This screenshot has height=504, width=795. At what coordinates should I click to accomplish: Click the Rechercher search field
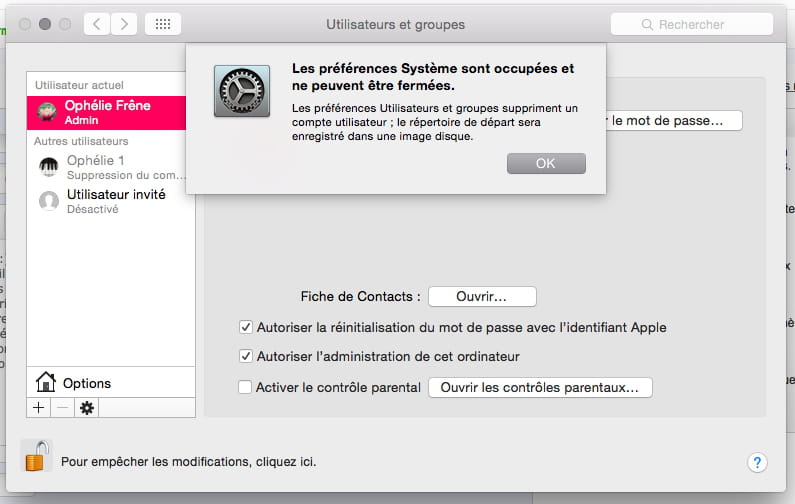point(692,24)
